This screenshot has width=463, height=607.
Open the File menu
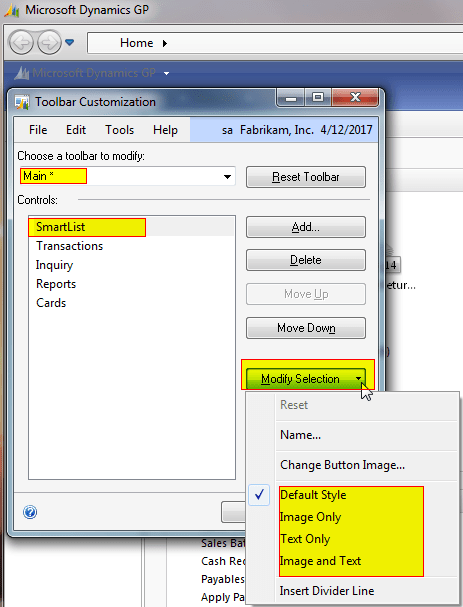pos(38,130)
